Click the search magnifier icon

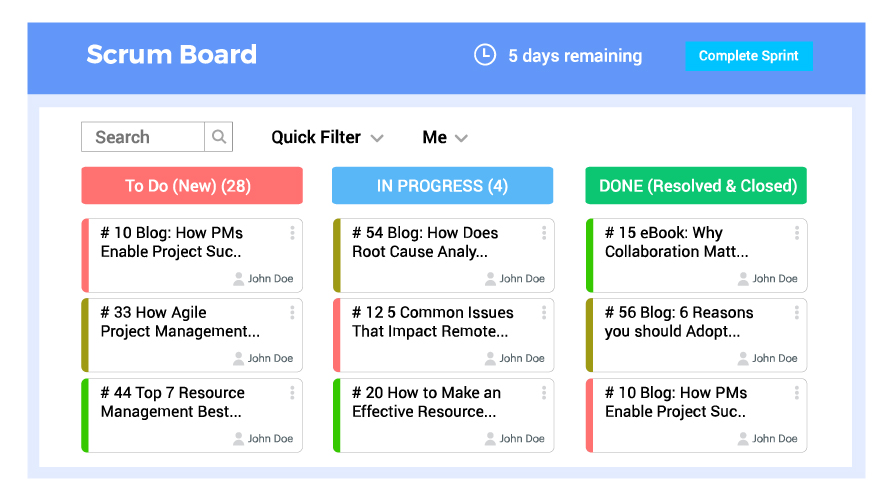coord(219,137)
